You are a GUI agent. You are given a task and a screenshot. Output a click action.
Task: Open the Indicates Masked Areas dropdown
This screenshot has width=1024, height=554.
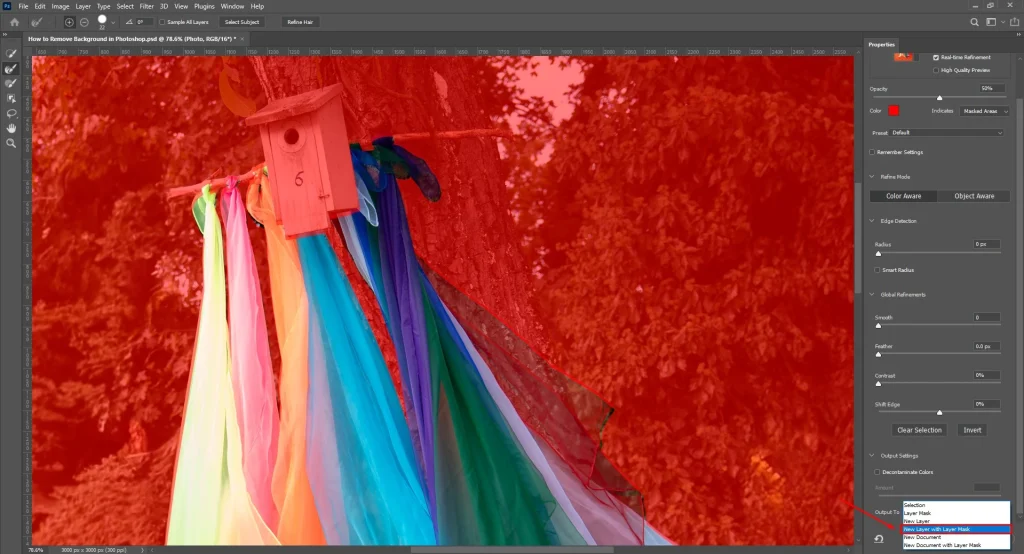[x=985, y=111]
